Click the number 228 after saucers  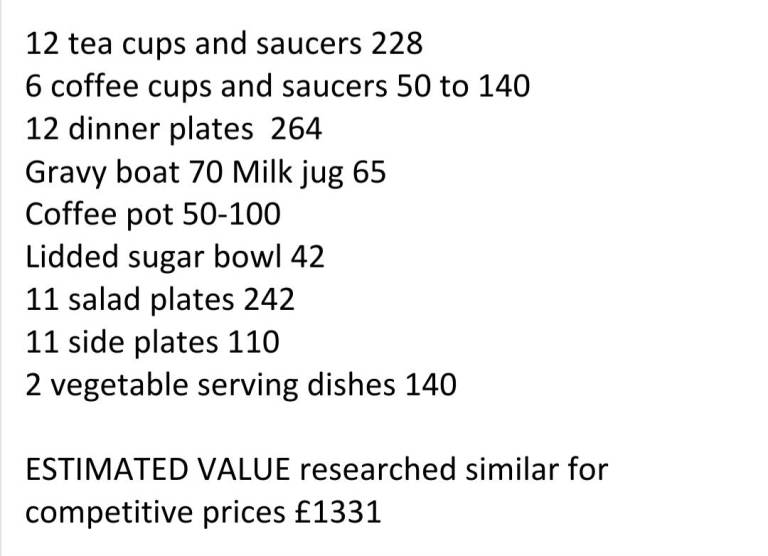coord(397,43)
